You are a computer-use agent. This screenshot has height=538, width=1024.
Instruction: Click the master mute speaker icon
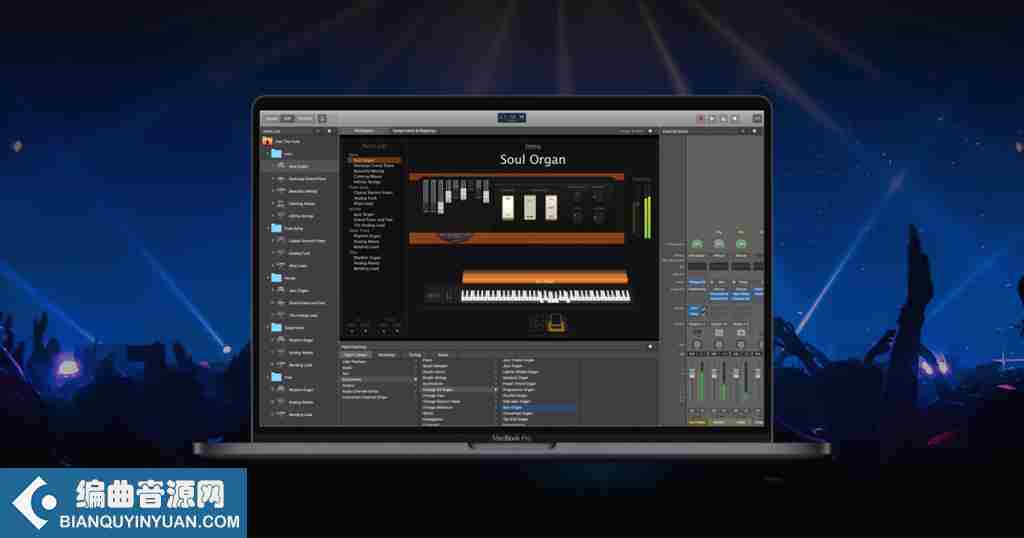[735, 119]
